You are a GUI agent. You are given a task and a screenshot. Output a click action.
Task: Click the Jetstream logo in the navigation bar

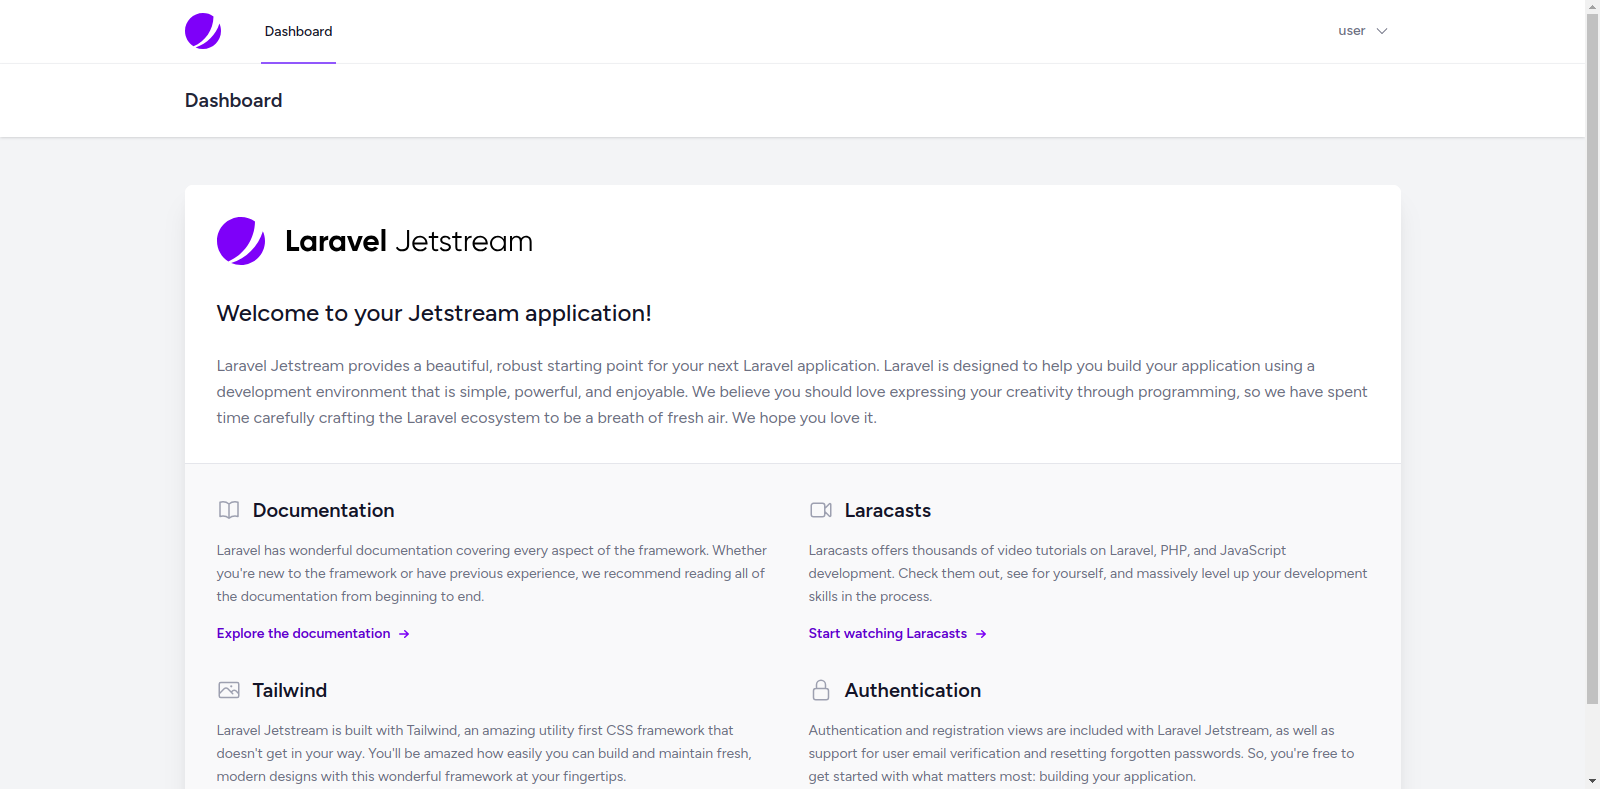coord(203,31)
